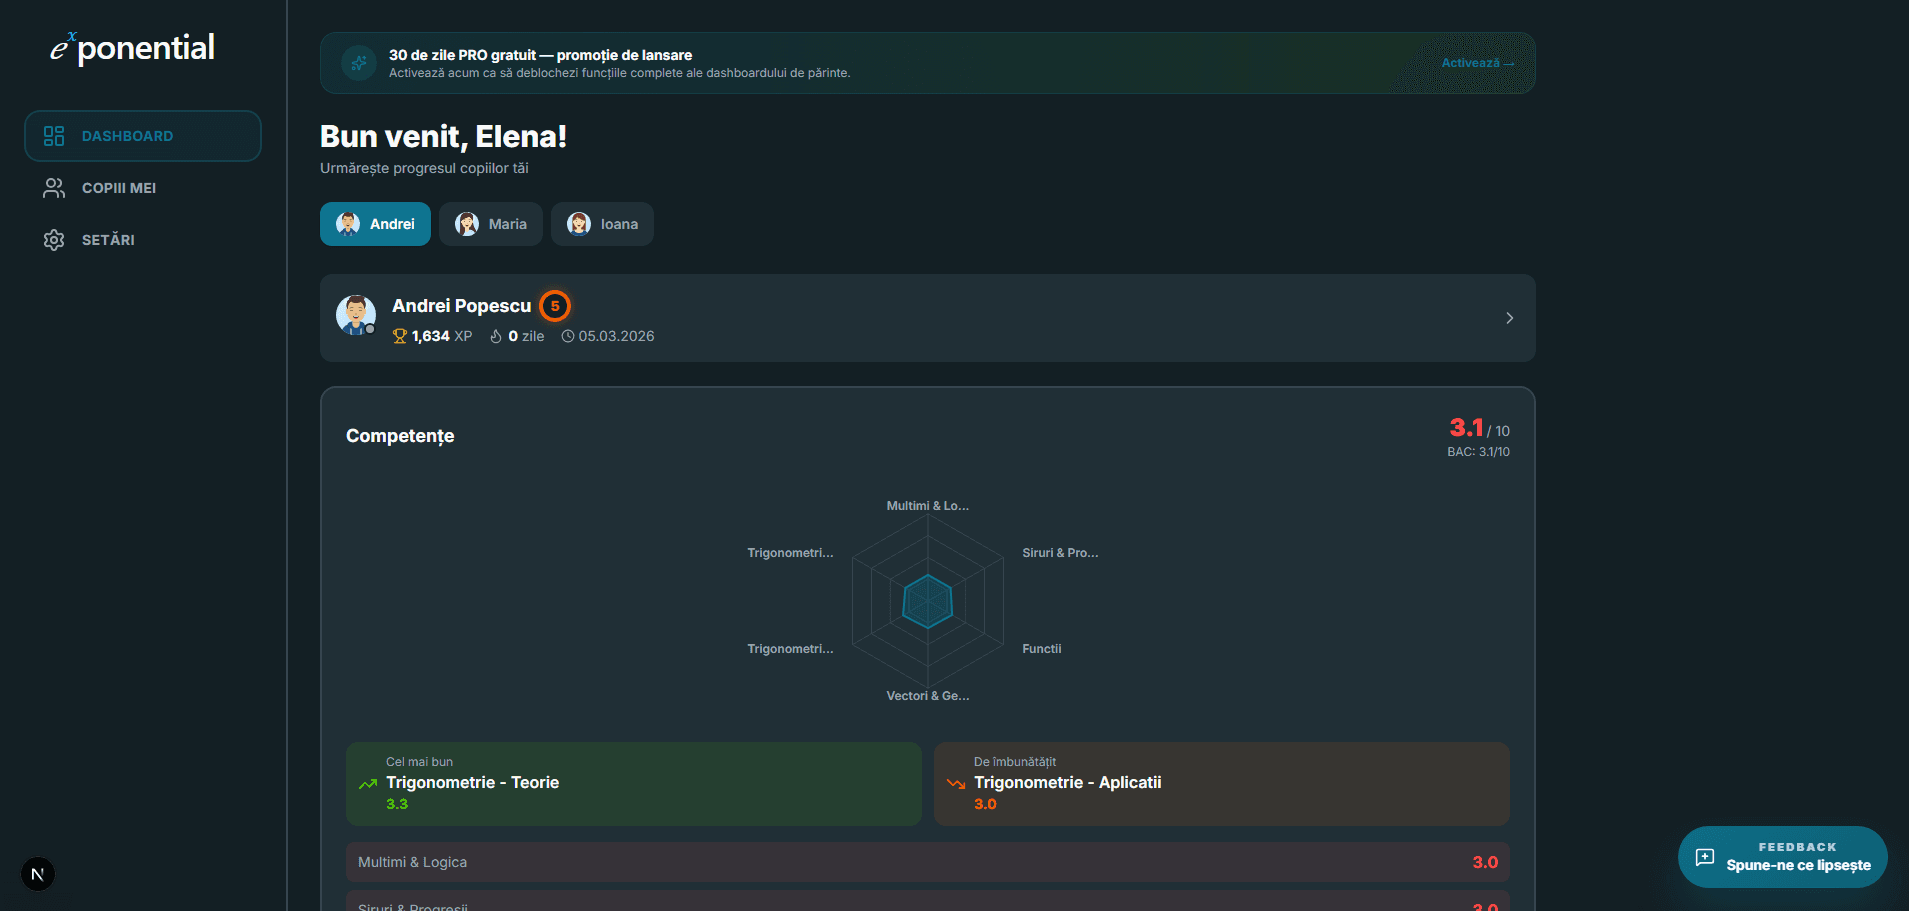
Task: Click the clock icon beside 05.03.2026
Action: click(568, 336)
